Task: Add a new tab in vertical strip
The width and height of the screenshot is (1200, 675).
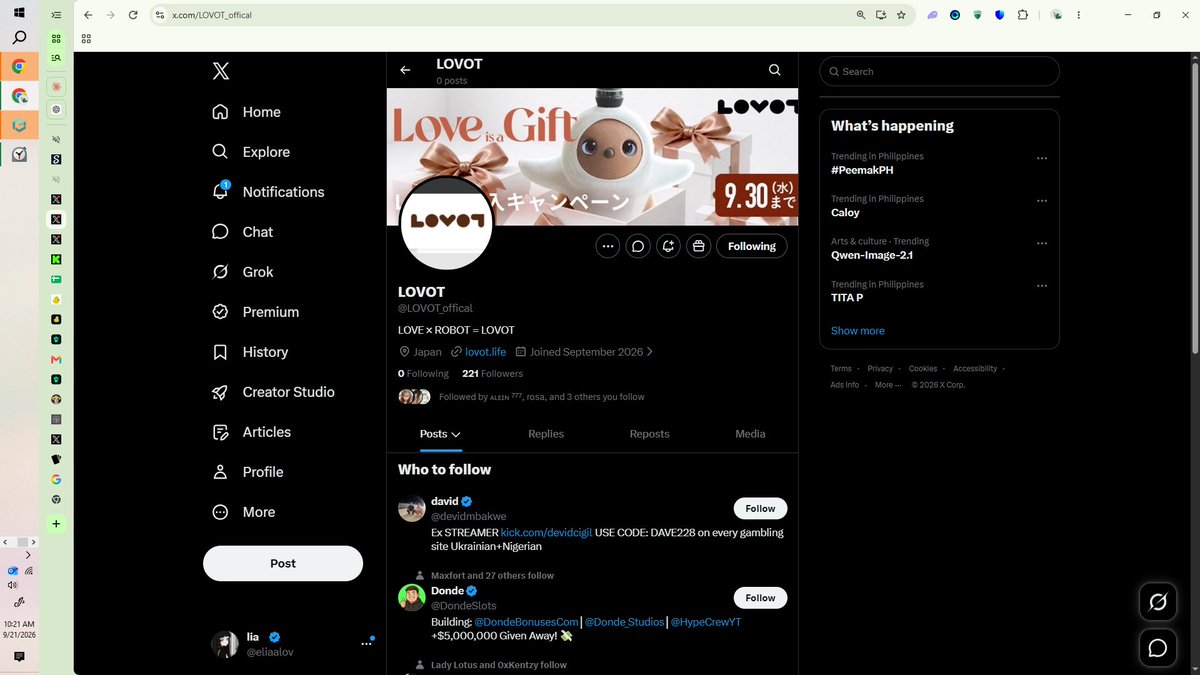Action: [56, 524]
